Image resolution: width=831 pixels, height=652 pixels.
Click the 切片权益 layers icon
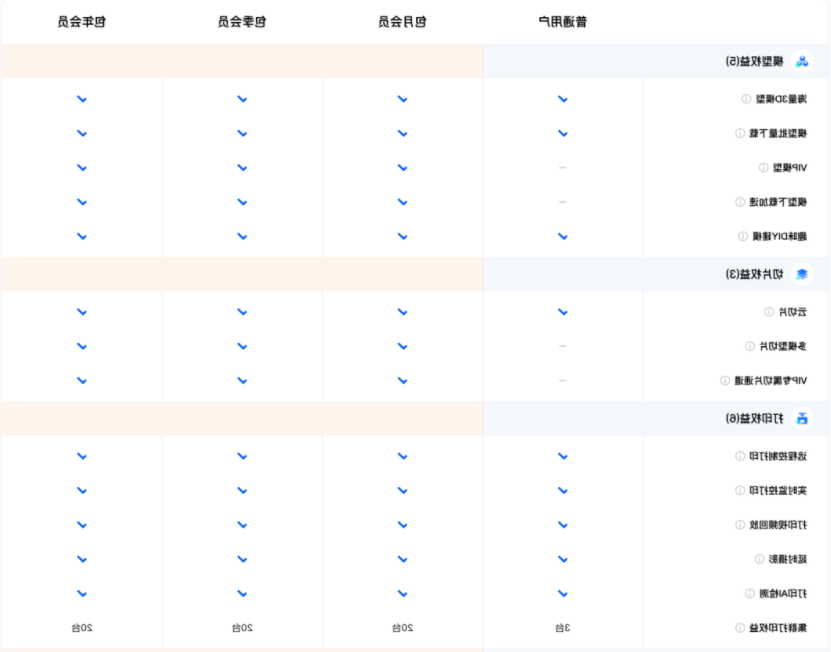click(x=801, y=274)
